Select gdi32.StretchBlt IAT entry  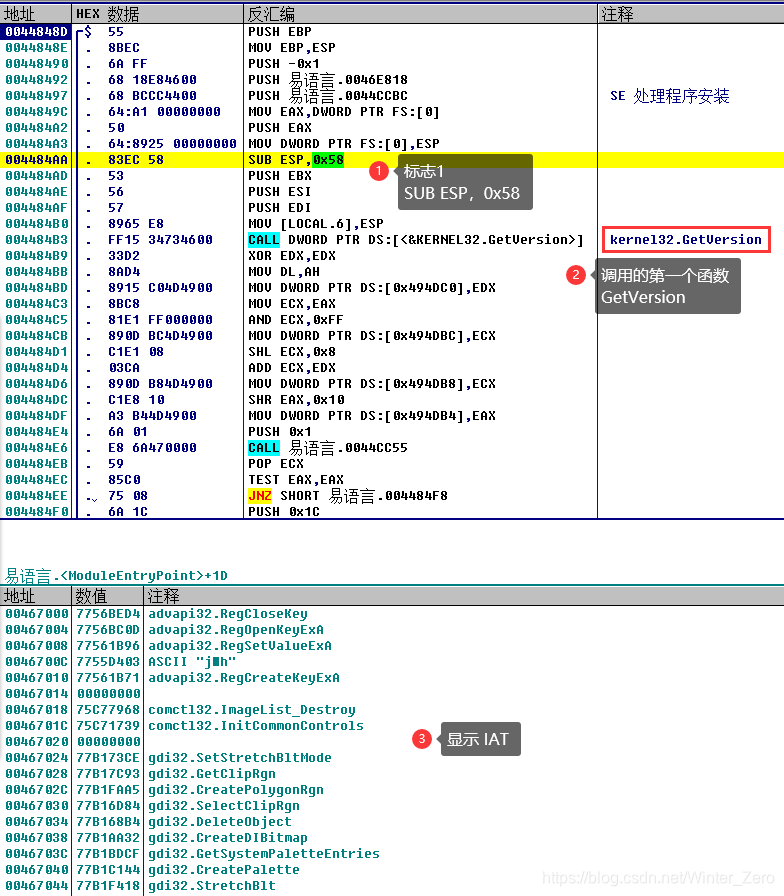click(x=212, y=886)
